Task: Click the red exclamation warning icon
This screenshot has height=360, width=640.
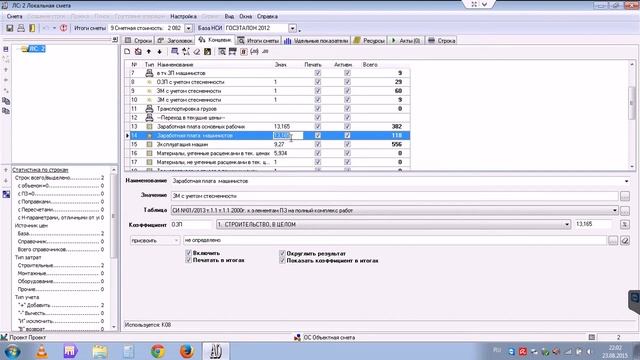Action: click(x=63, y=28)
